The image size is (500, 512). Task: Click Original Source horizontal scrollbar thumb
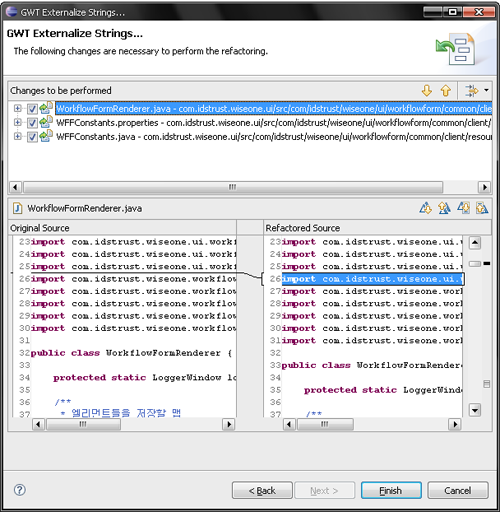coord(83,424)
